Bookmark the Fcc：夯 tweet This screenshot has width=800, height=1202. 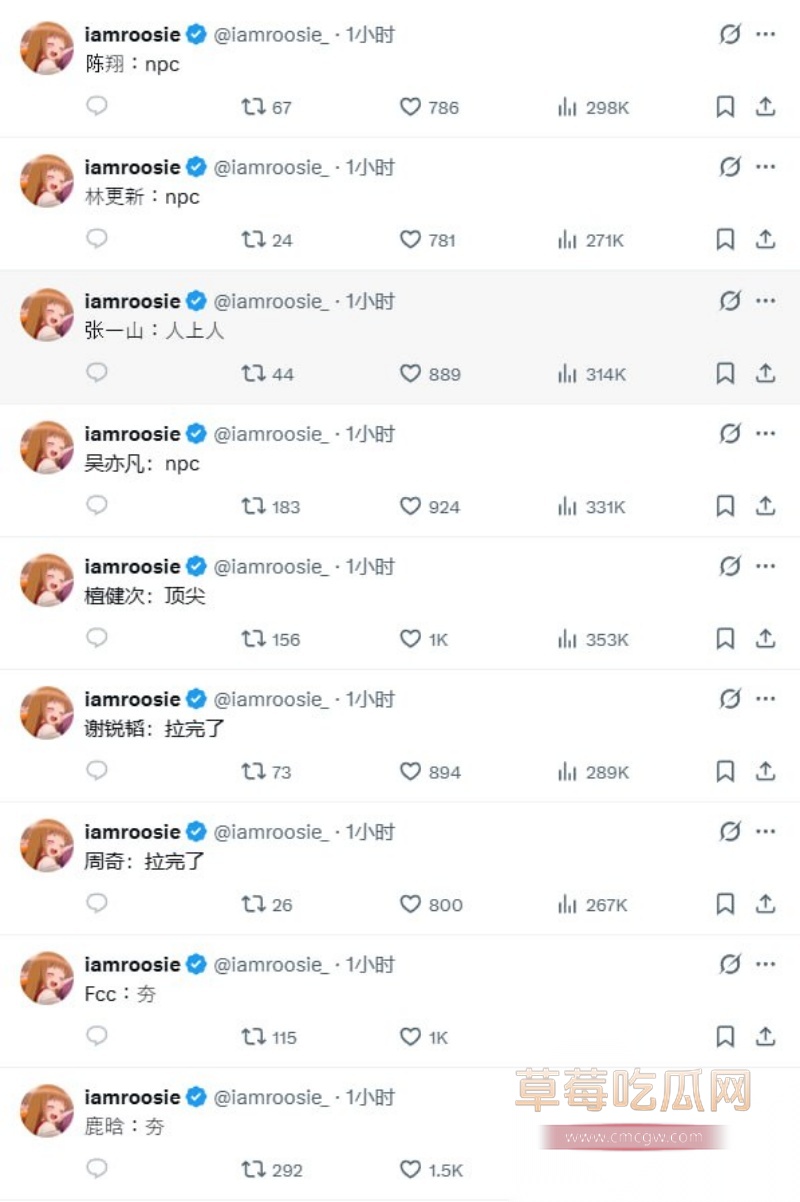(725, 1037)
